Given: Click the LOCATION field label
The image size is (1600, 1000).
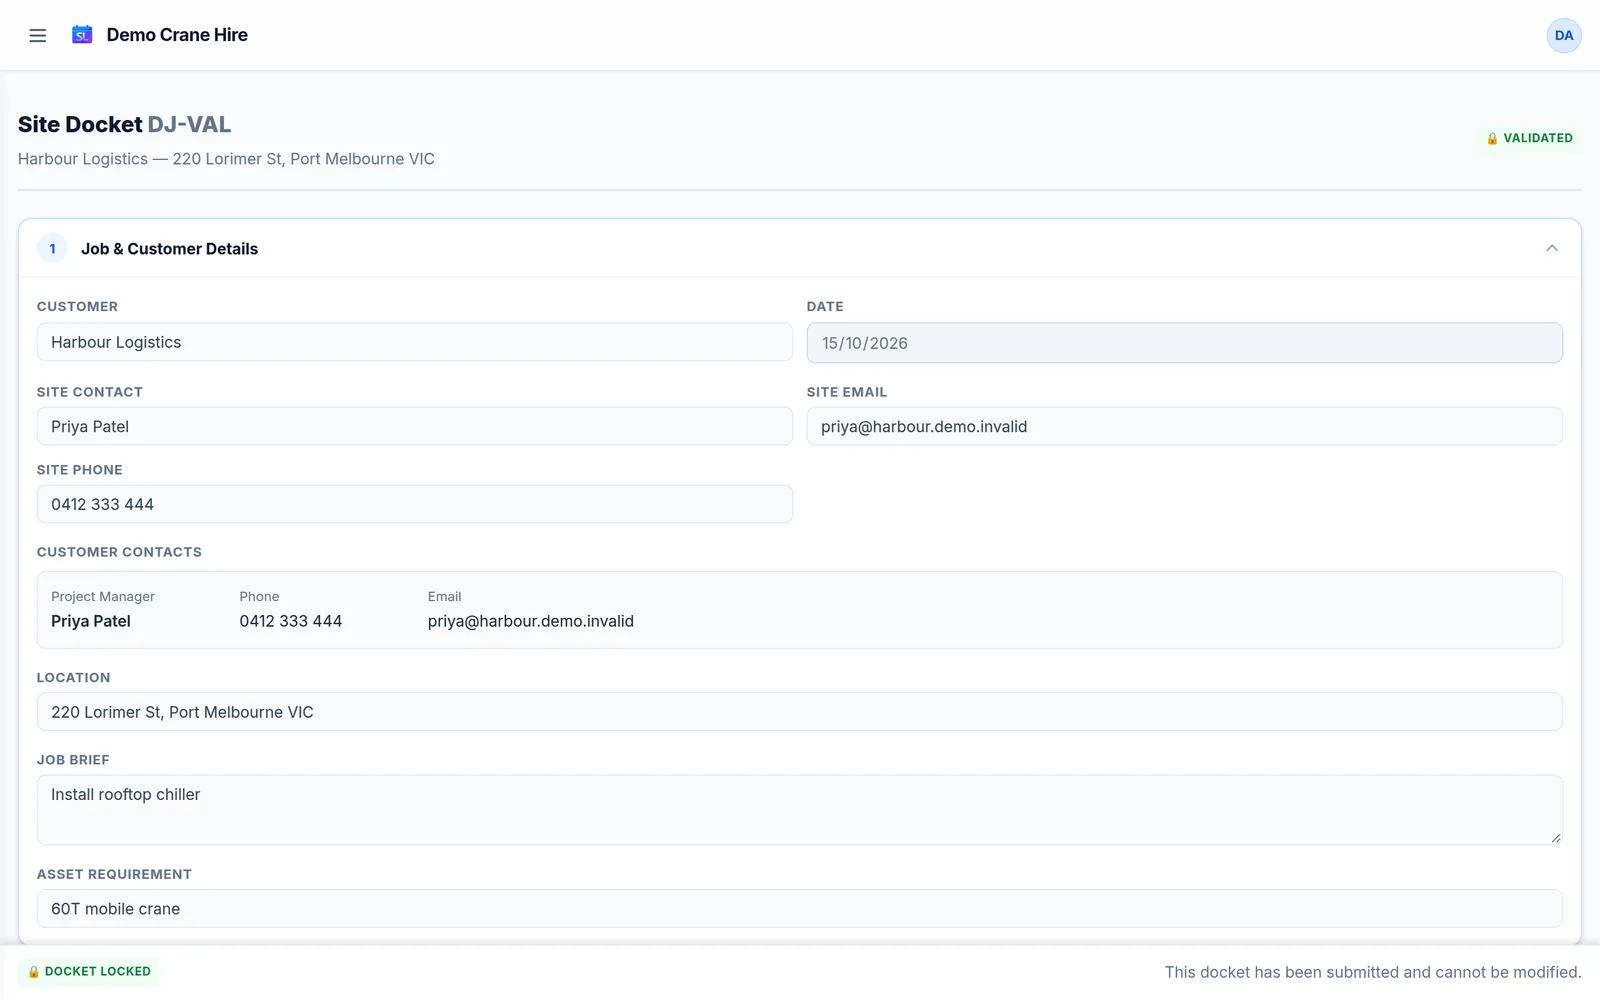Looking at the screenshot, I should click(74, 678).
